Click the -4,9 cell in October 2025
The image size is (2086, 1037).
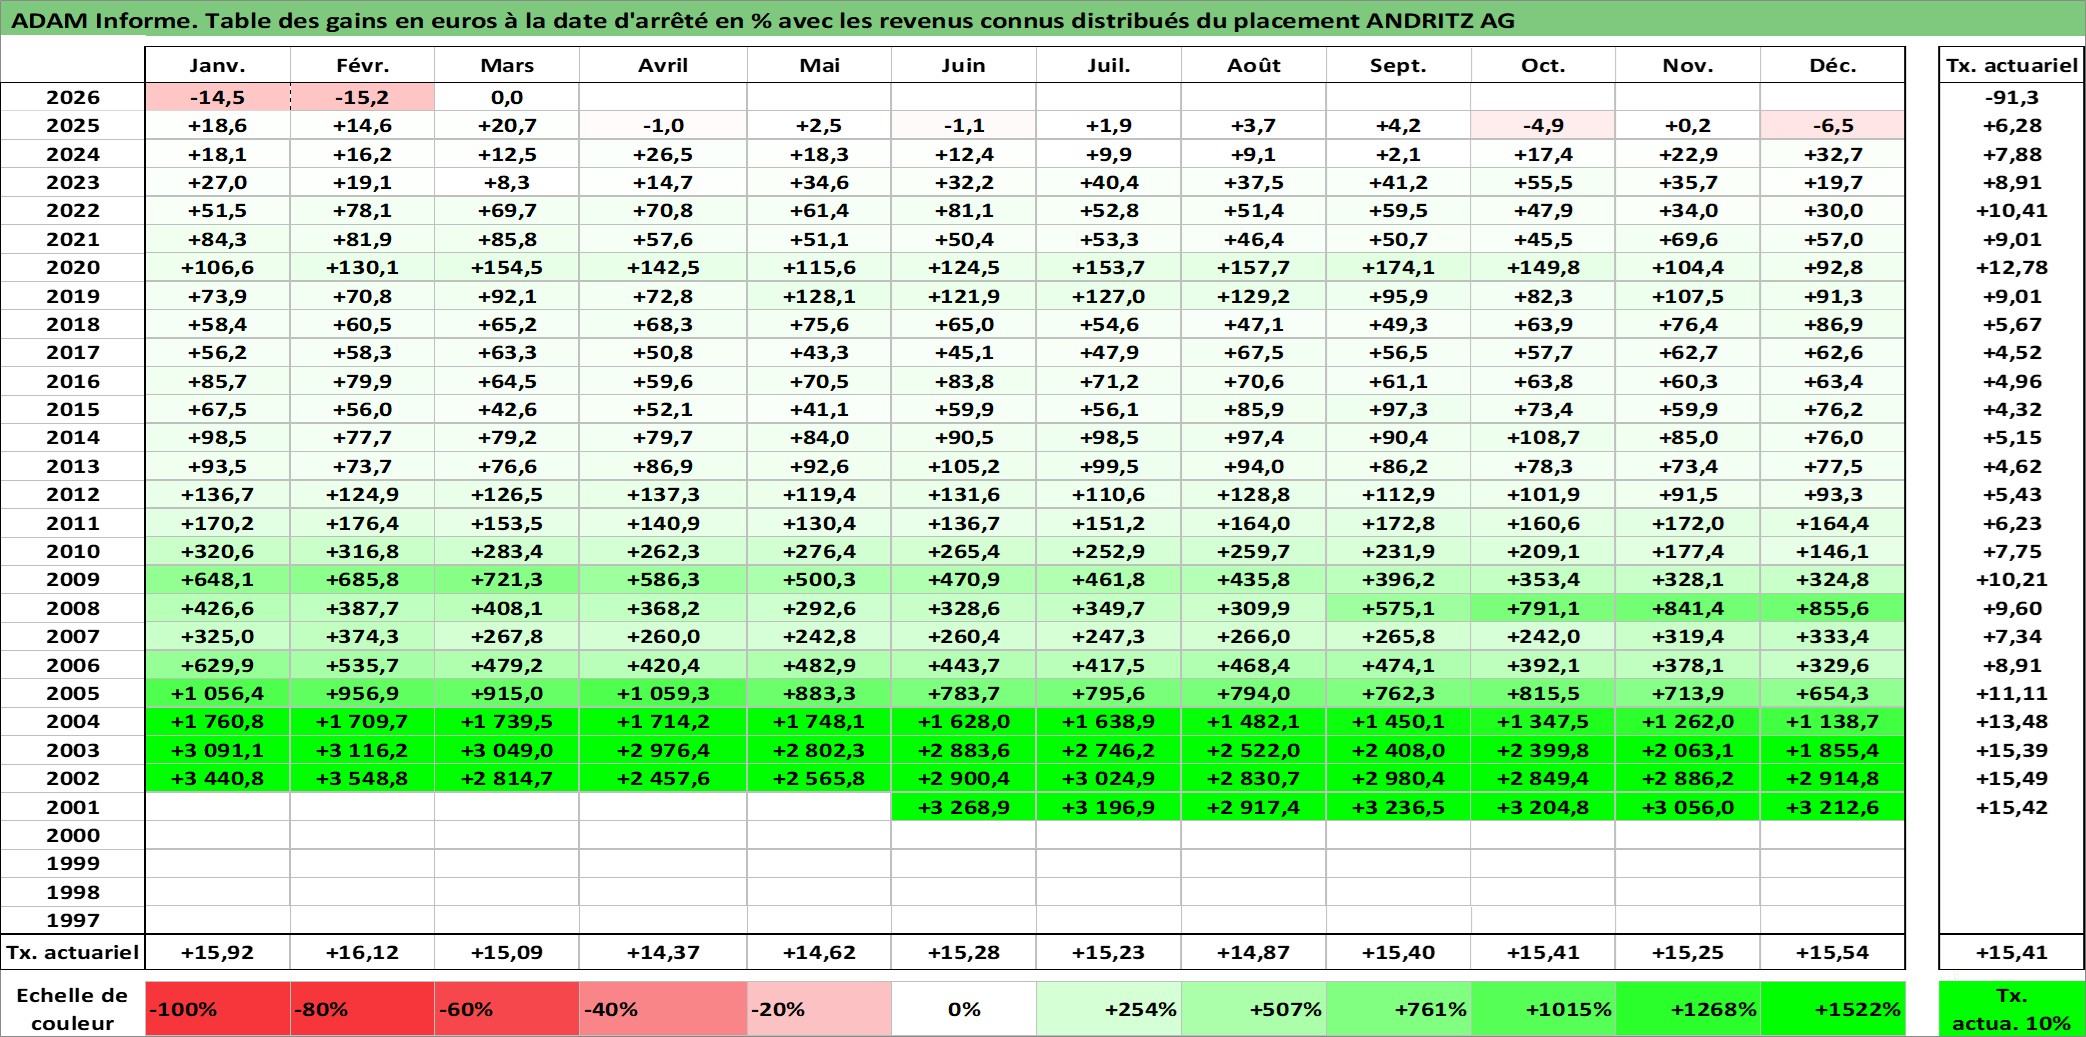[x=1543, y=125]
